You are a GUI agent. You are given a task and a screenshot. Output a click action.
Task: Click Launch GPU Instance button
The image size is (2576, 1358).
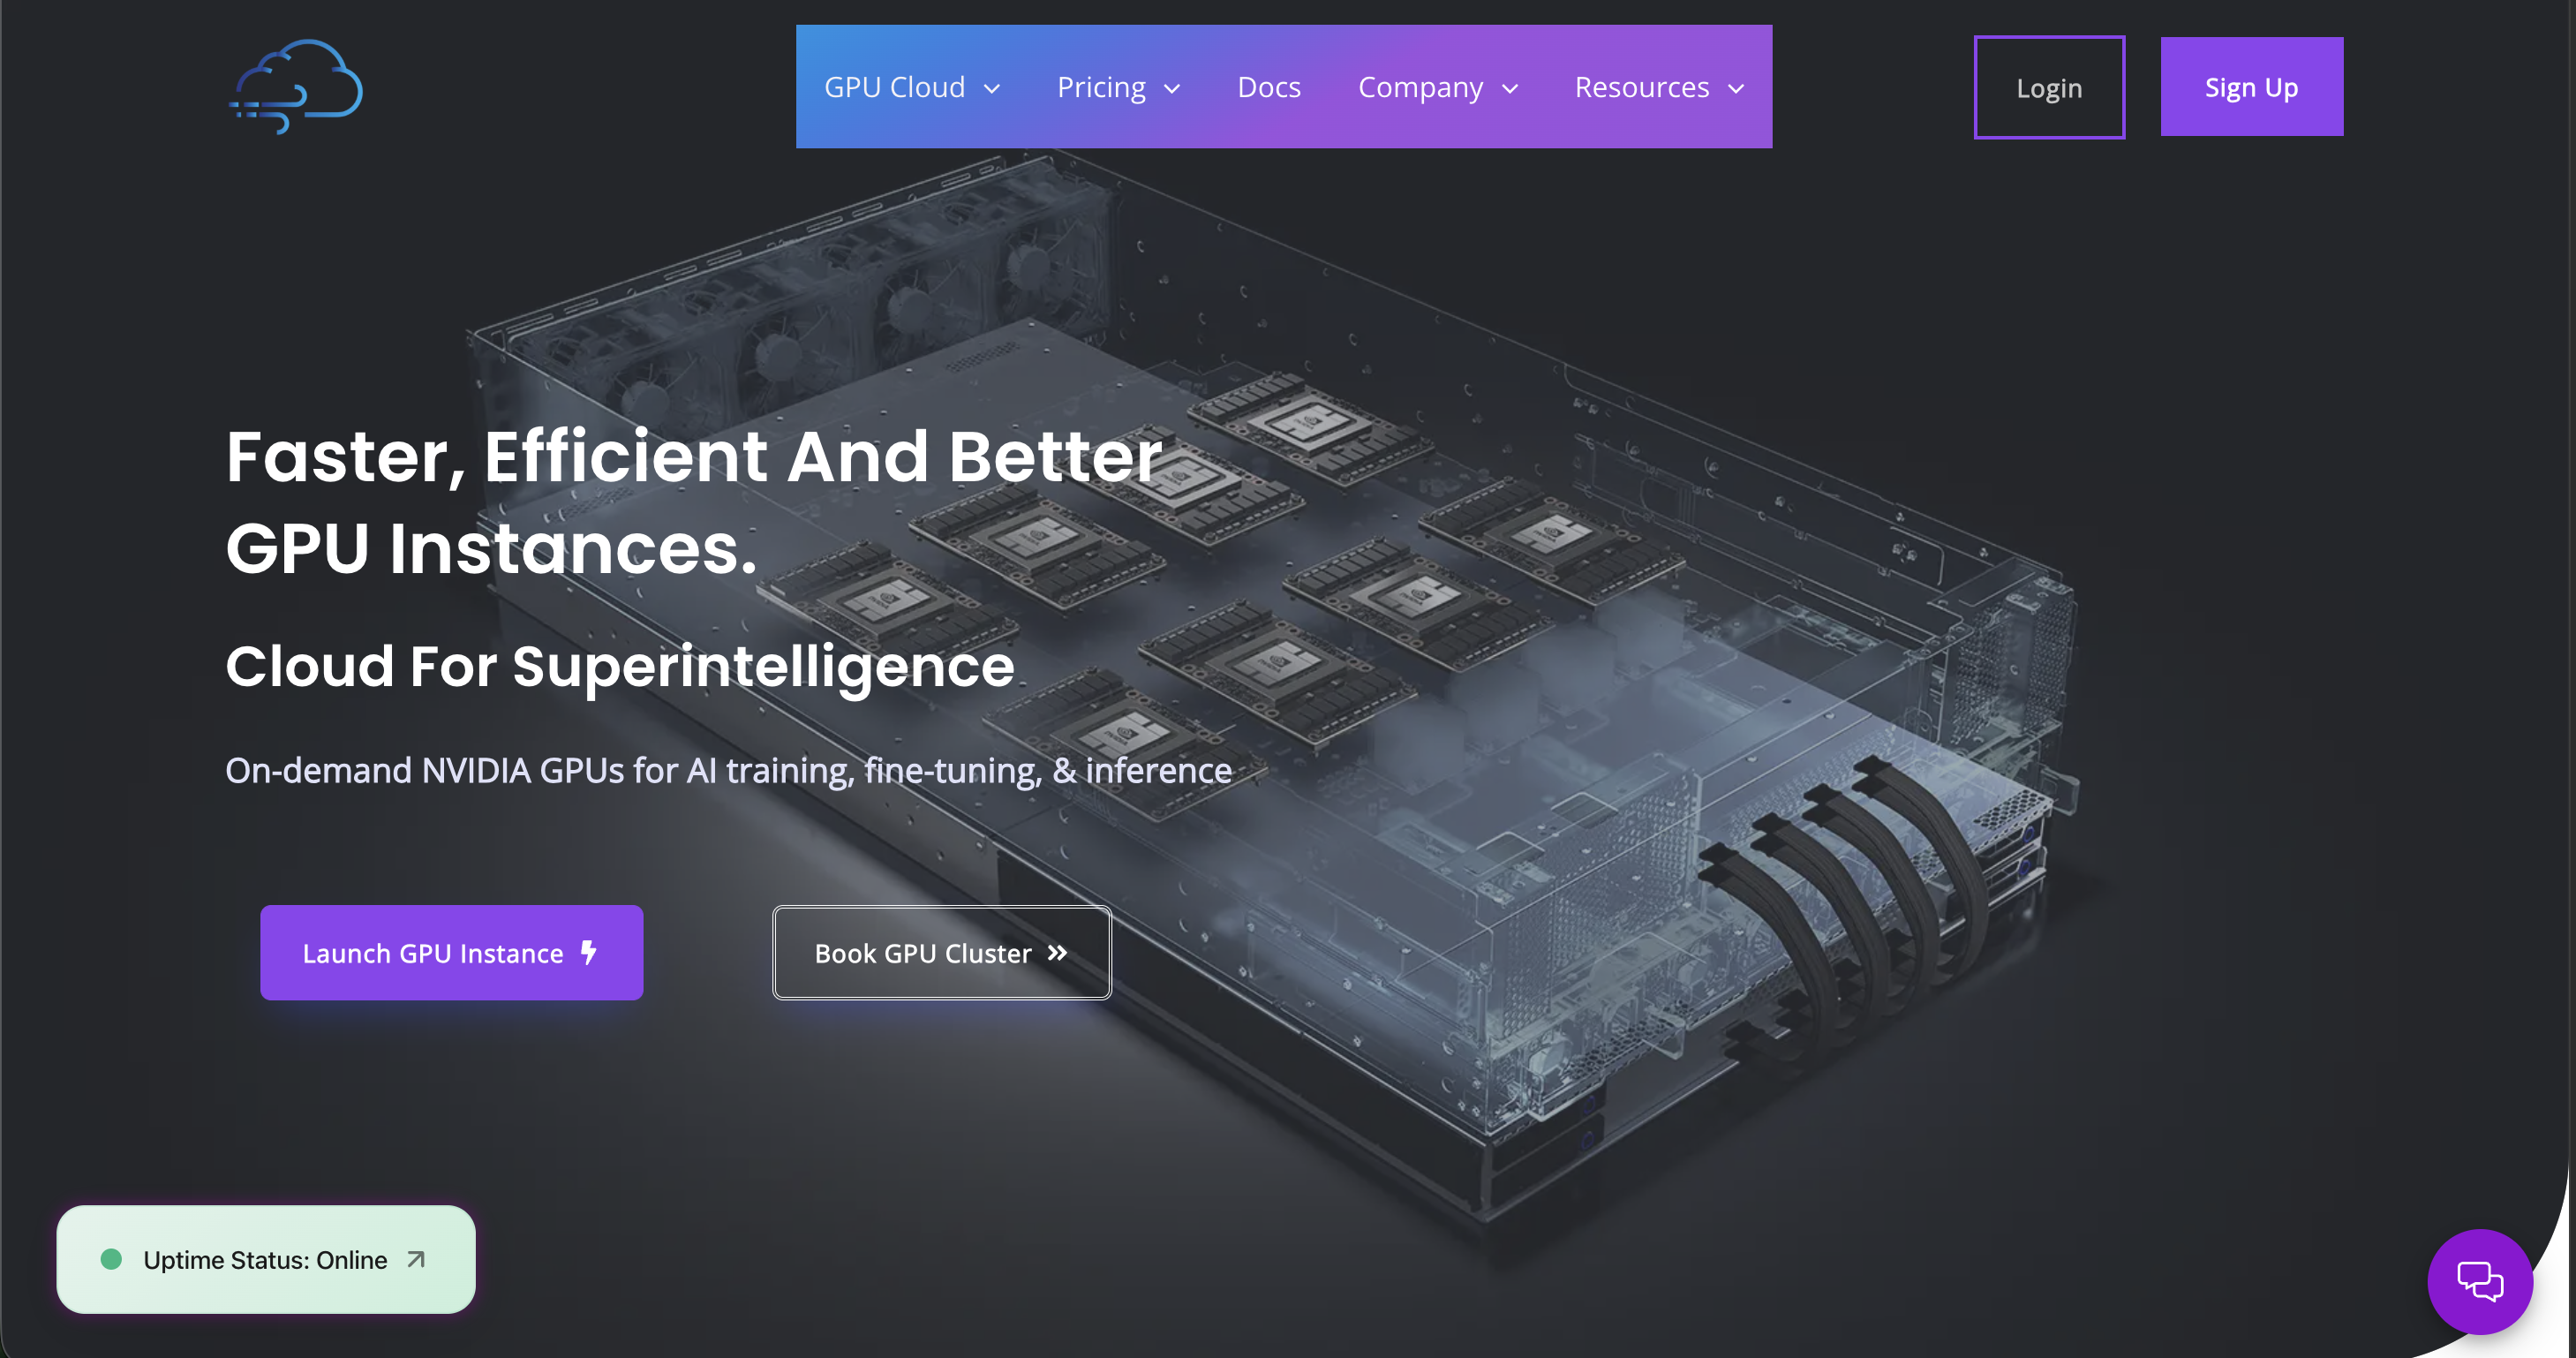pos(451,953)
